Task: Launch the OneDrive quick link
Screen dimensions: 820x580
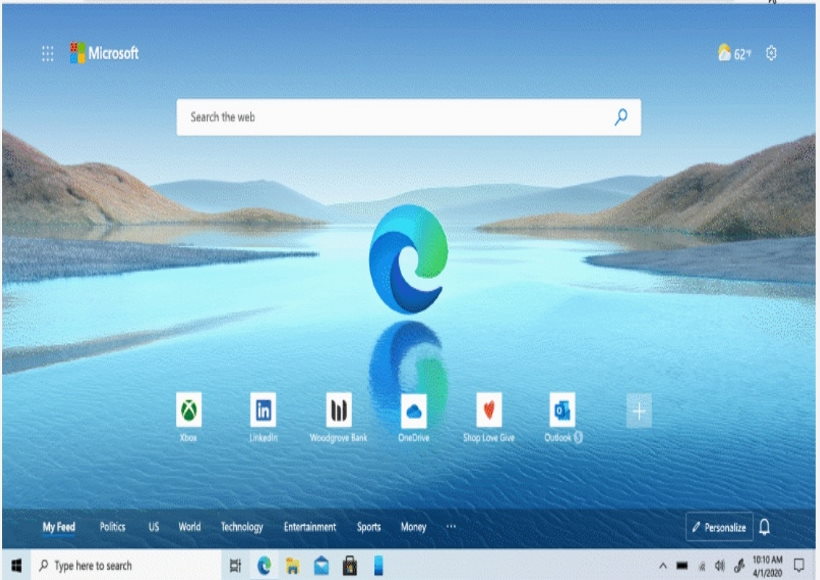Action: (x=413, y=410)
